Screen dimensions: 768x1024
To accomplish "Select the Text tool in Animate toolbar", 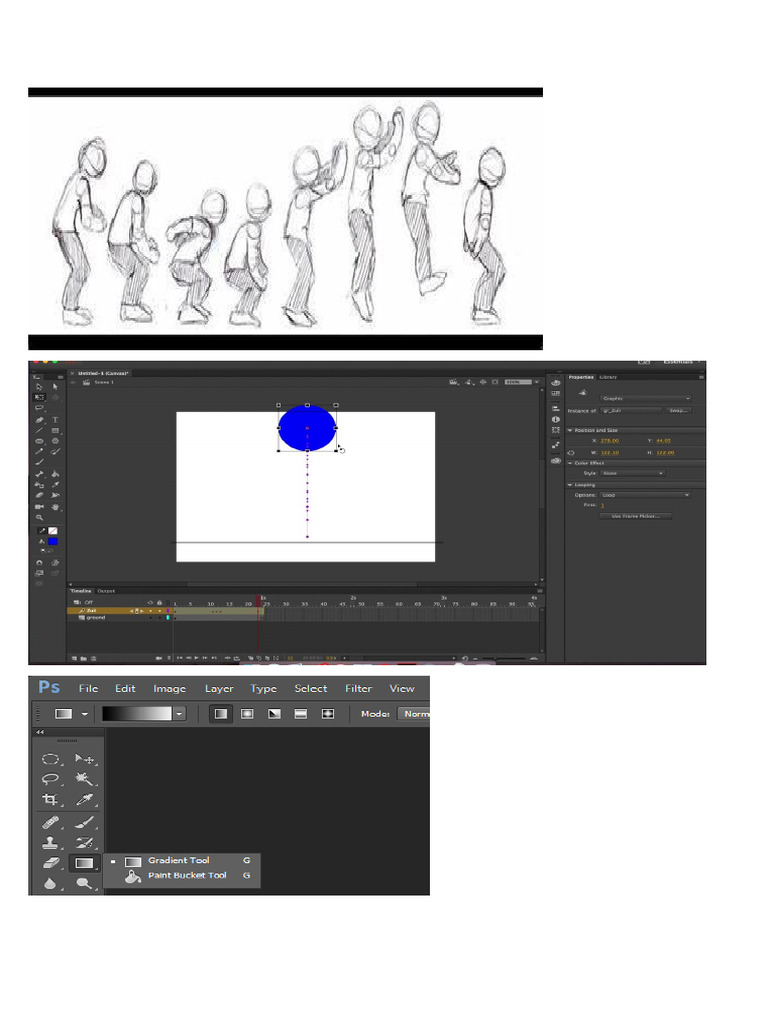I will click(x=55, y=419).
